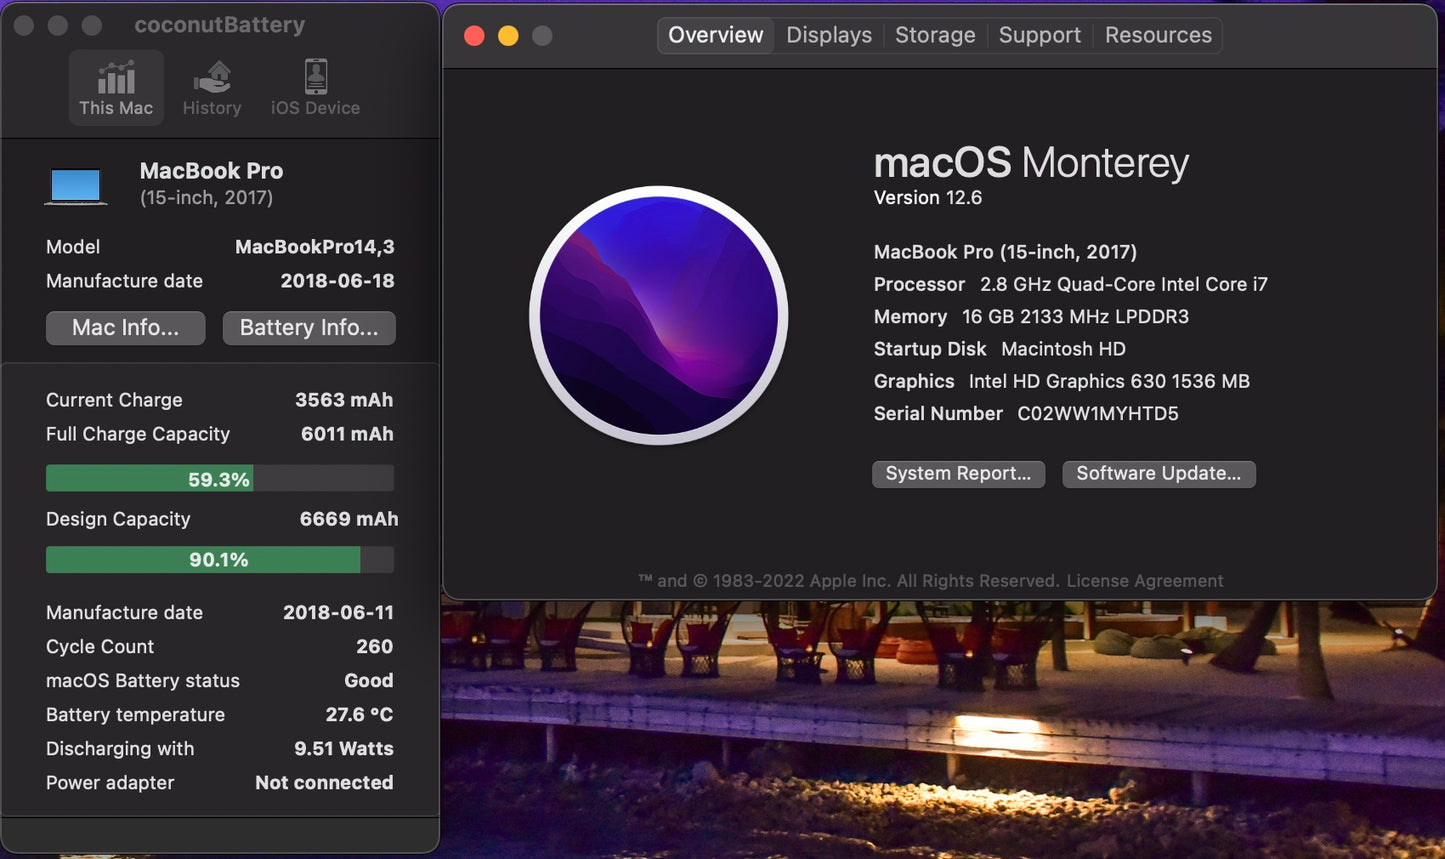Select the Support tab
Image resolution: width=1445 pixels, height=859 pixels.
(x=1039, y=35)
